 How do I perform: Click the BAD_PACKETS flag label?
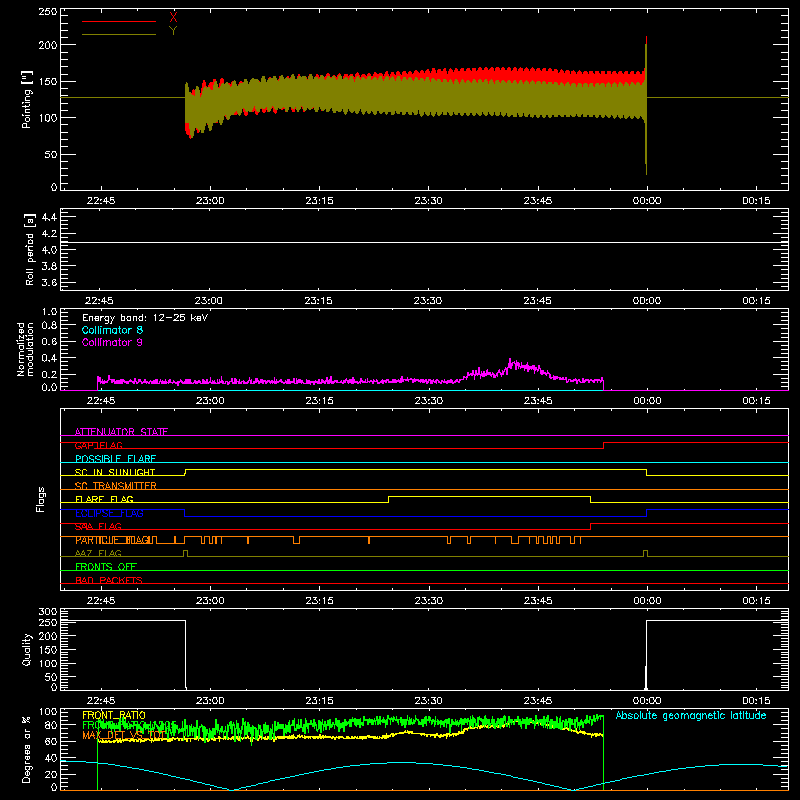tap(109, 580)
